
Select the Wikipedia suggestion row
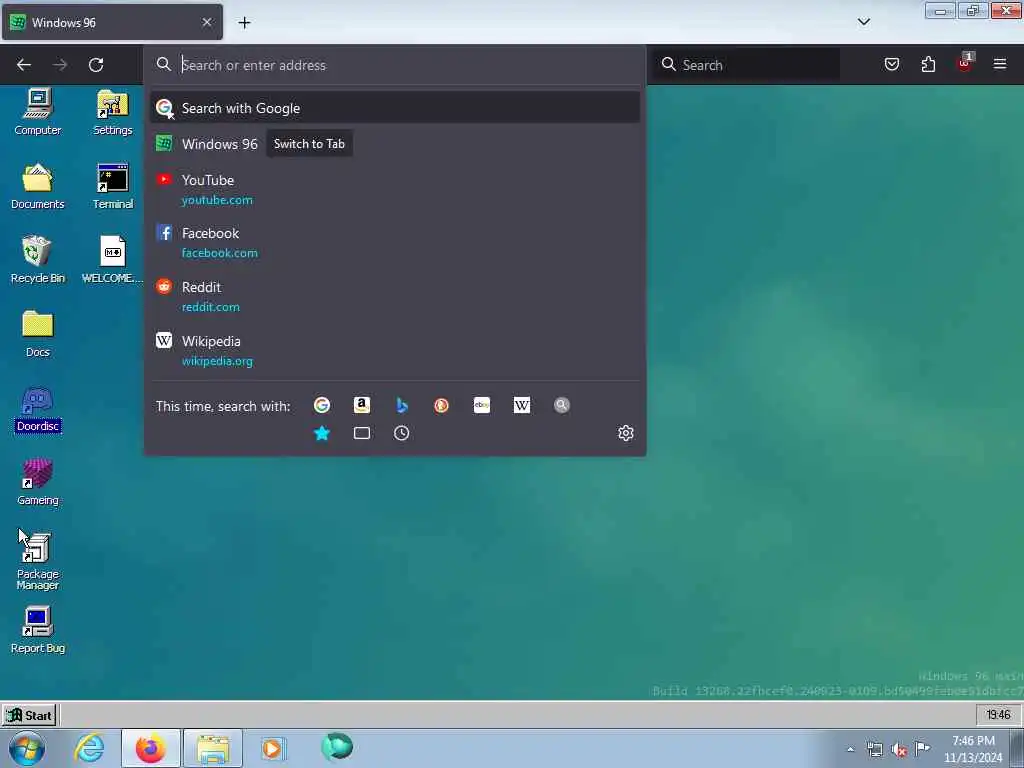click(395, 351)
